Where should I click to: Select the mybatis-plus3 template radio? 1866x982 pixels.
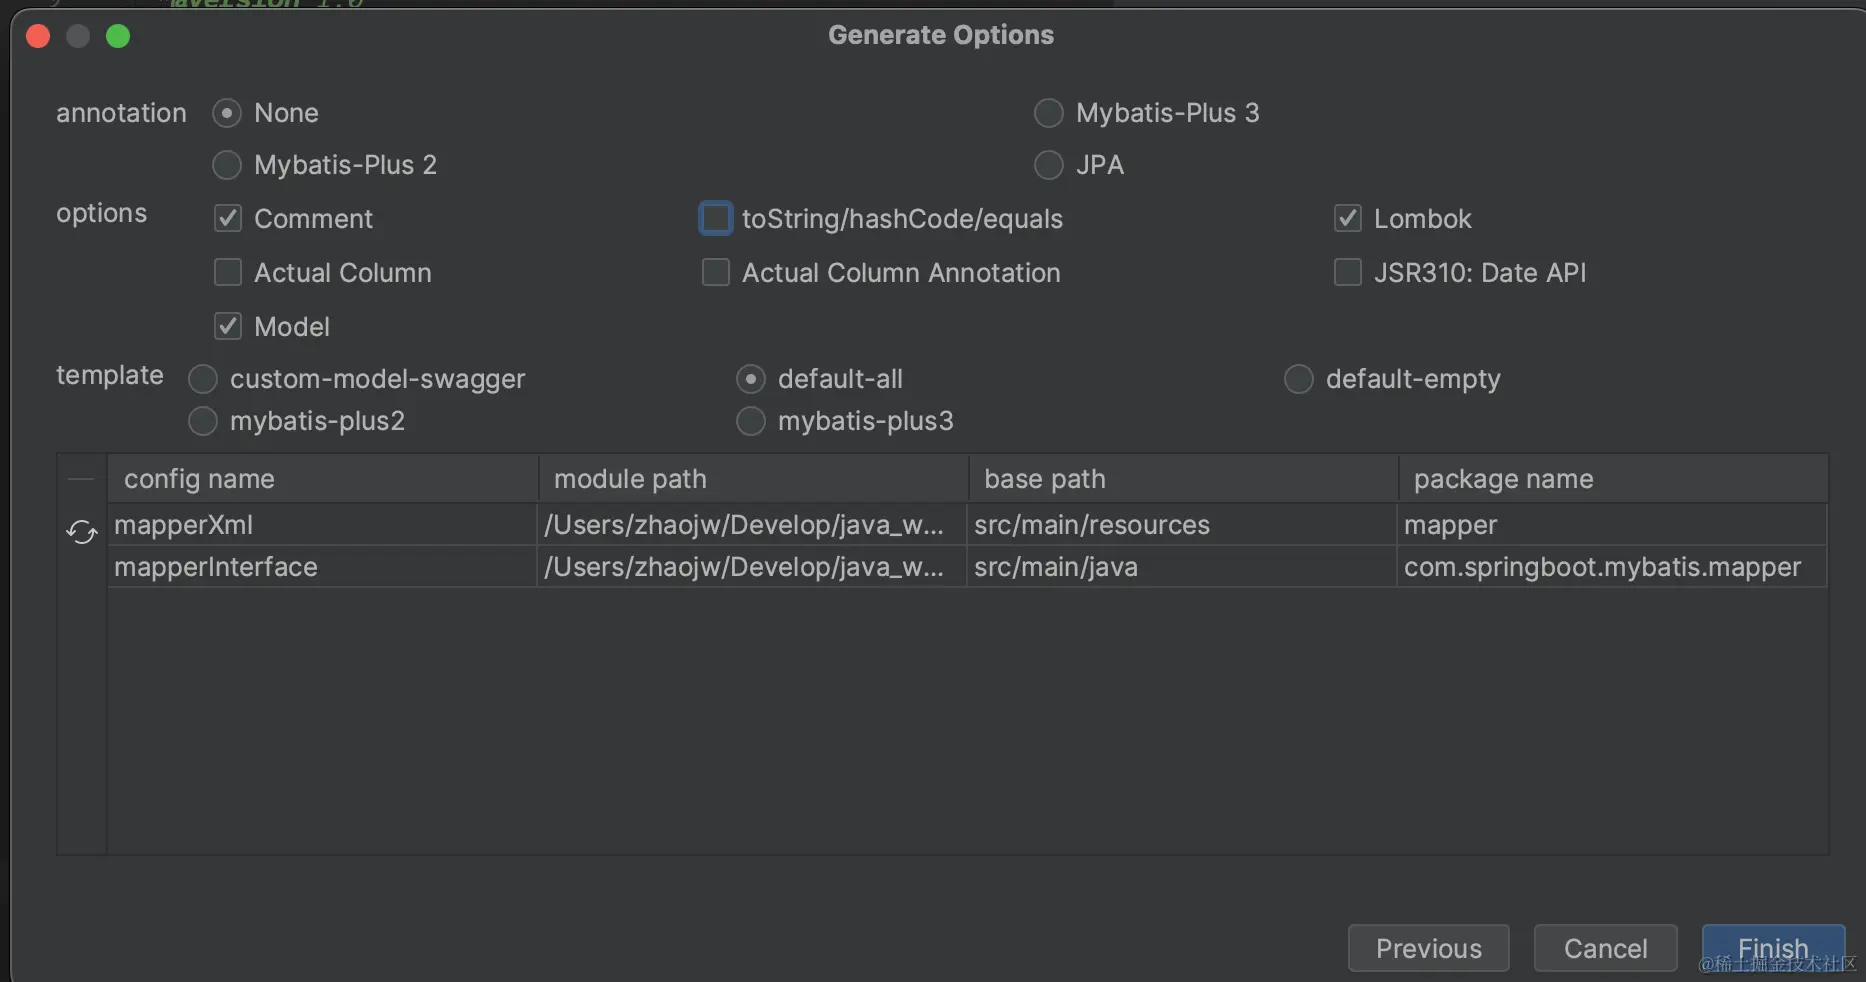751,421
